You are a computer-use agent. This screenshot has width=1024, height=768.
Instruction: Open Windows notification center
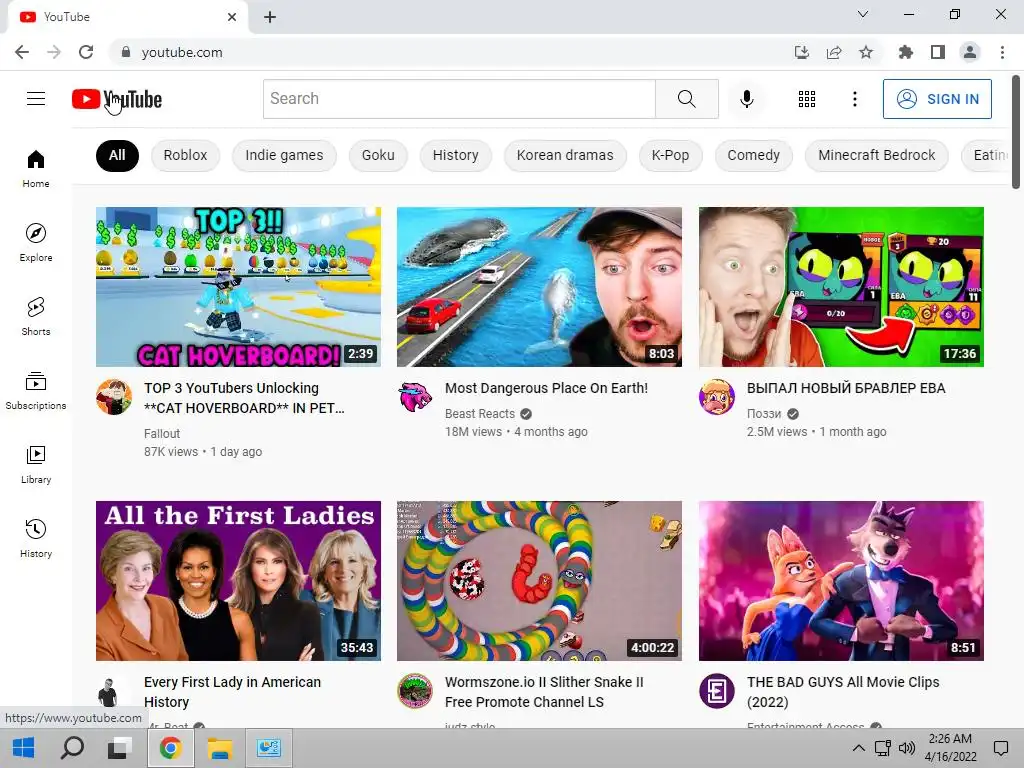(x=1000, y=748)
